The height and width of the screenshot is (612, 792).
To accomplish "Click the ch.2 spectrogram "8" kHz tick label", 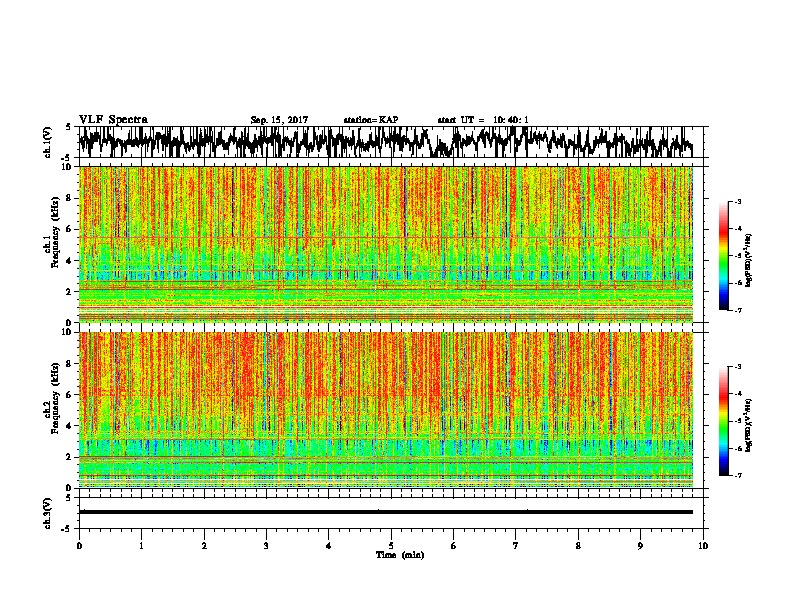I will pos(70,364).
